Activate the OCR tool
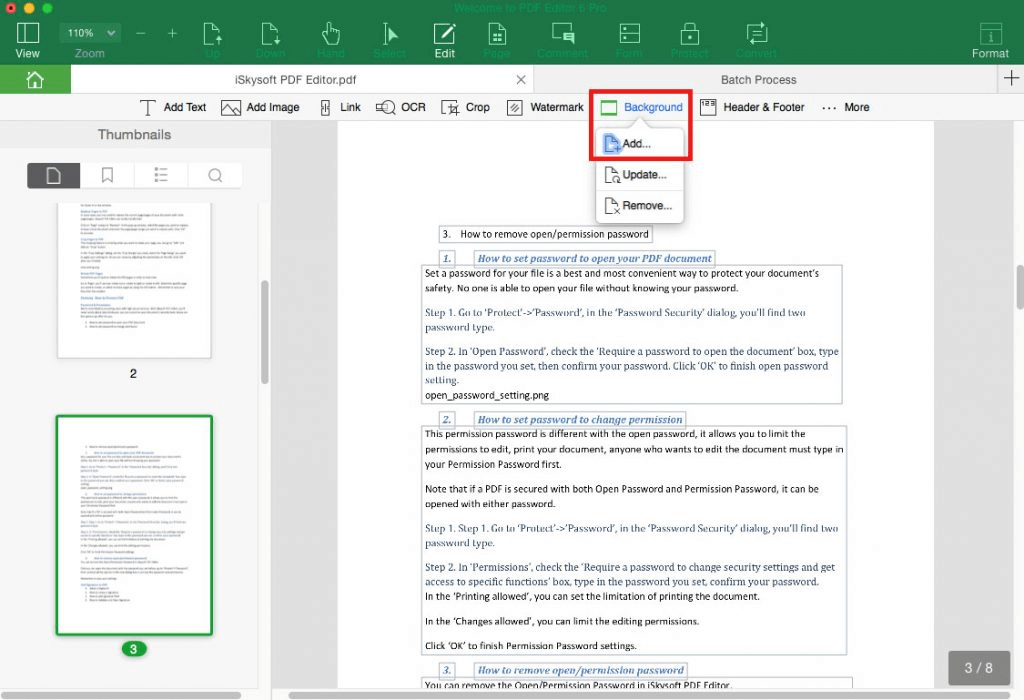Image resolution: width=1024 pixels, height=700 pixels. (x=400, y=107)
